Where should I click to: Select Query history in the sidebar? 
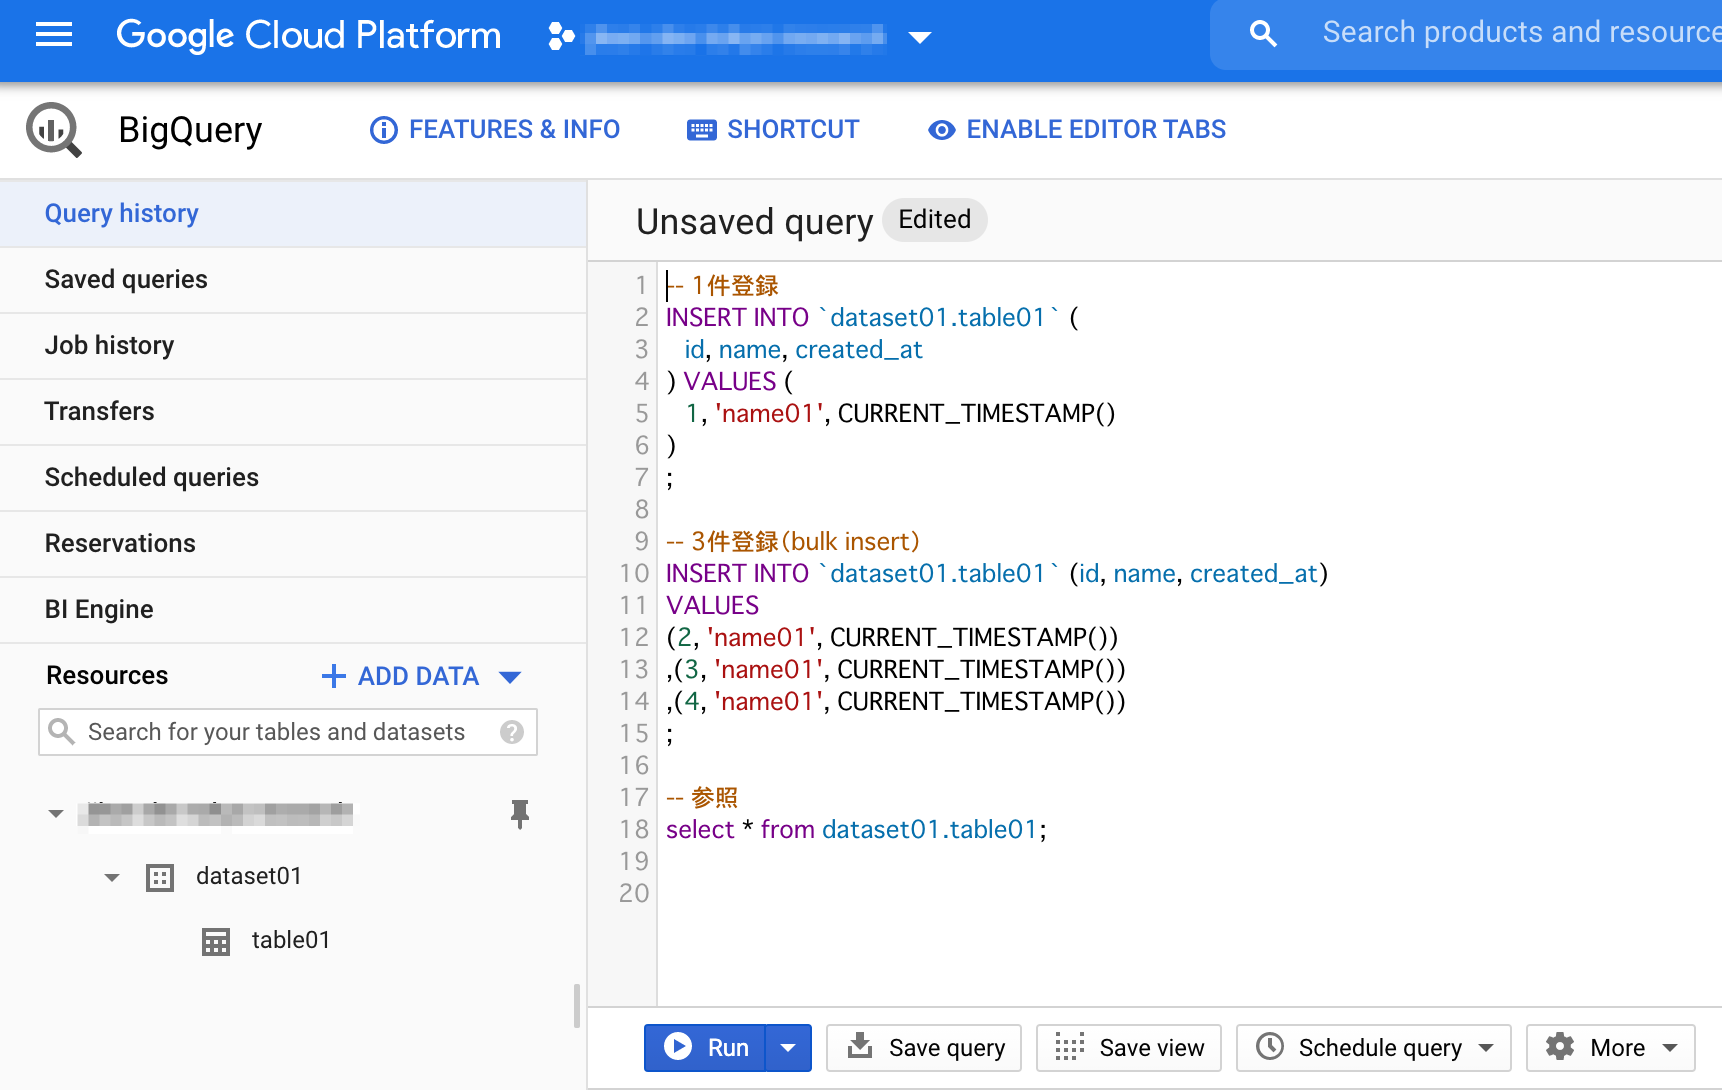tap(293, 214)
